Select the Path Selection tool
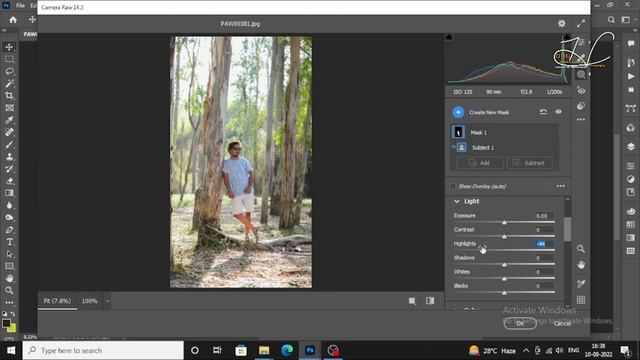 point(9,254)
